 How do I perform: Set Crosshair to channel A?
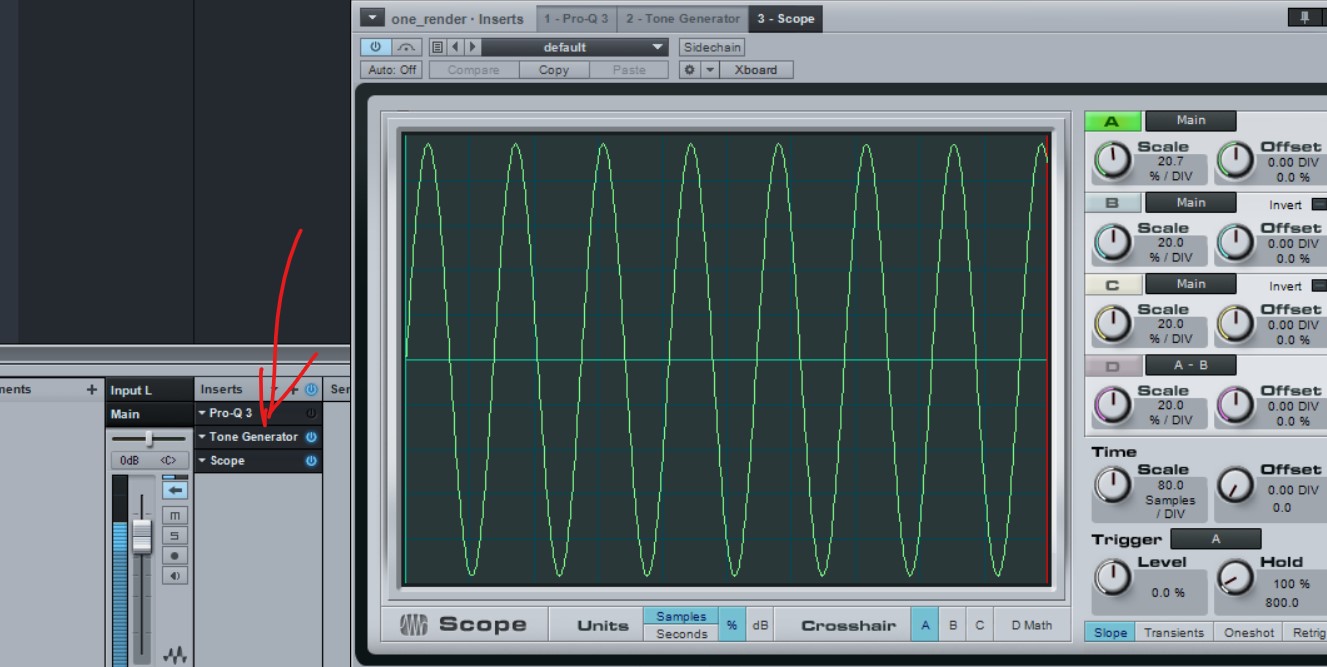click(x=925, y=625)
